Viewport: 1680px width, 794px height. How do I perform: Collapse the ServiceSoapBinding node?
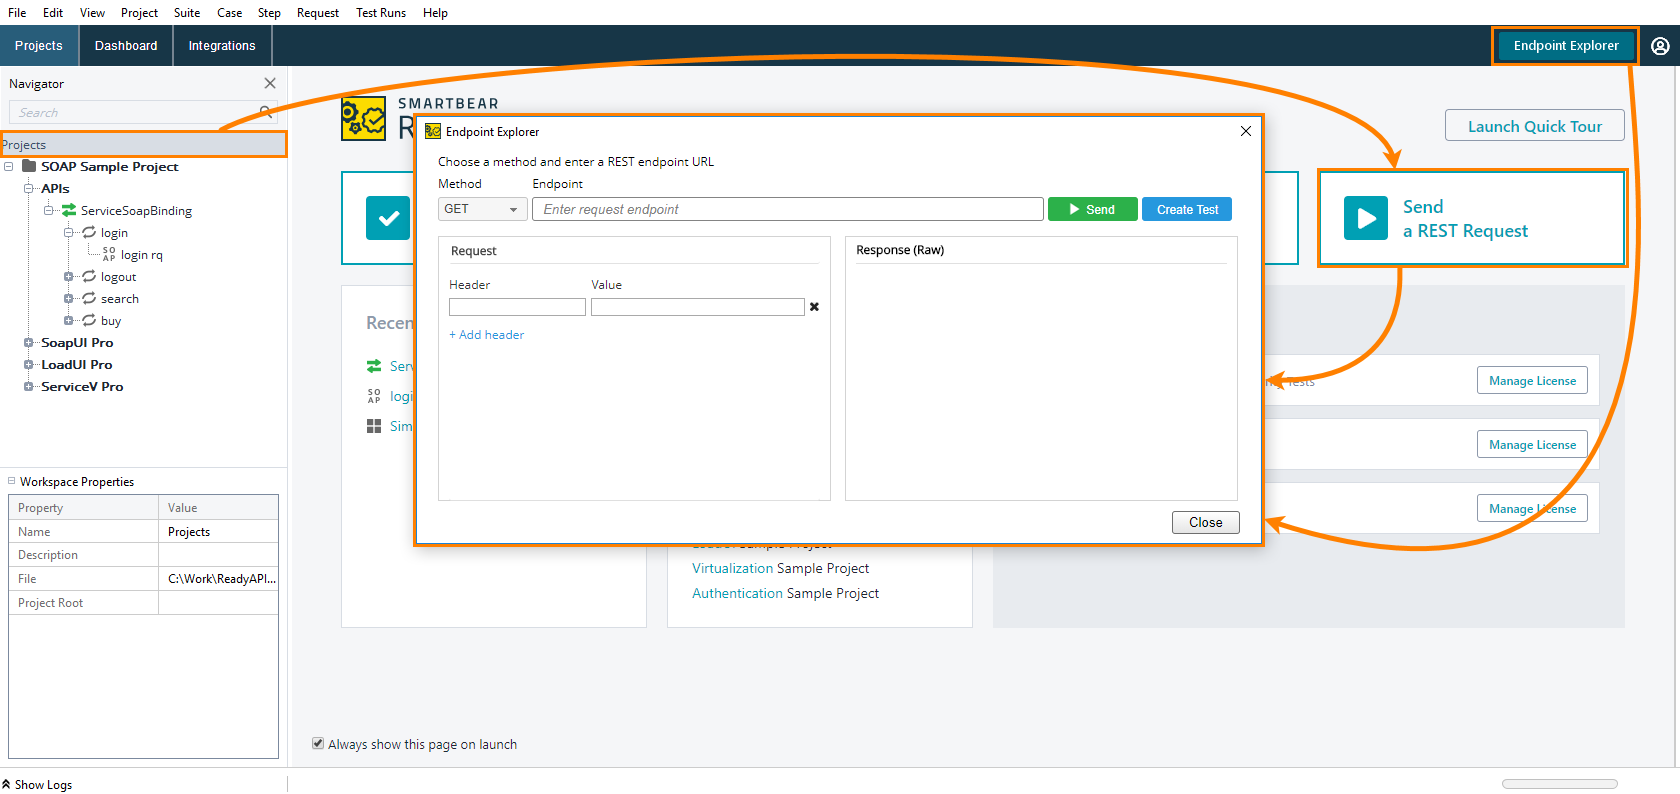[x=49, y=210]
